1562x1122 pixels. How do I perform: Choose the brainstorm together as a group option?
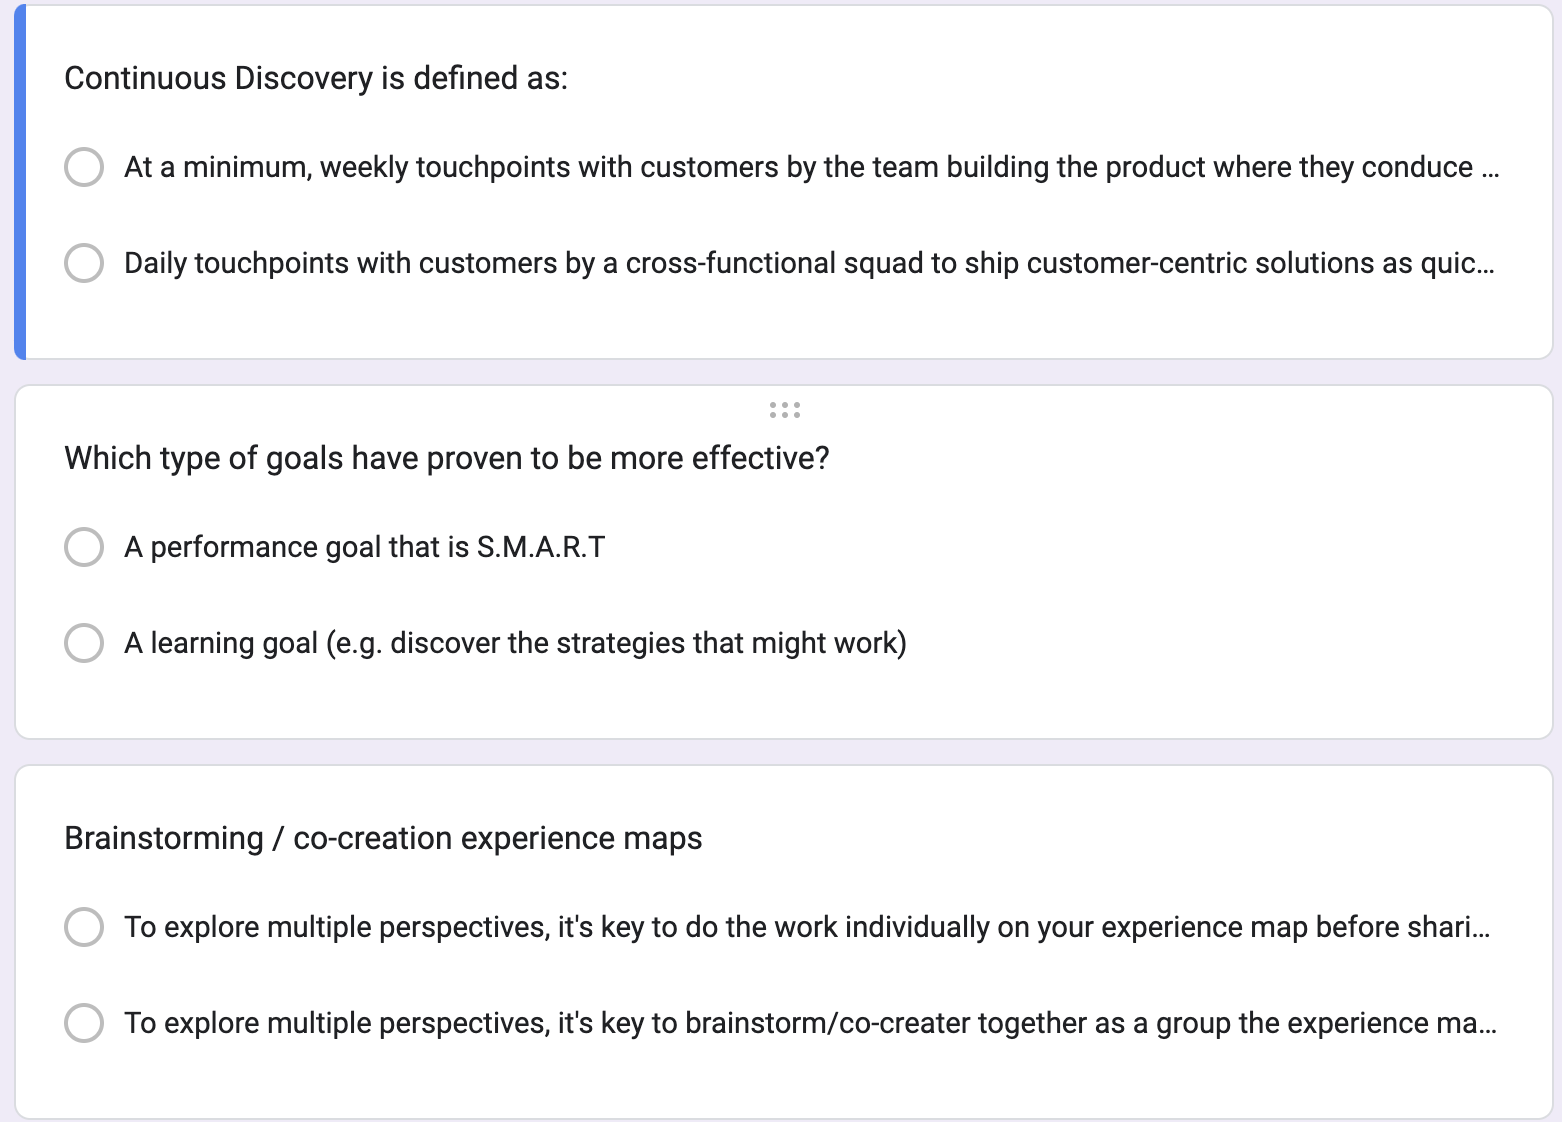85,1022
